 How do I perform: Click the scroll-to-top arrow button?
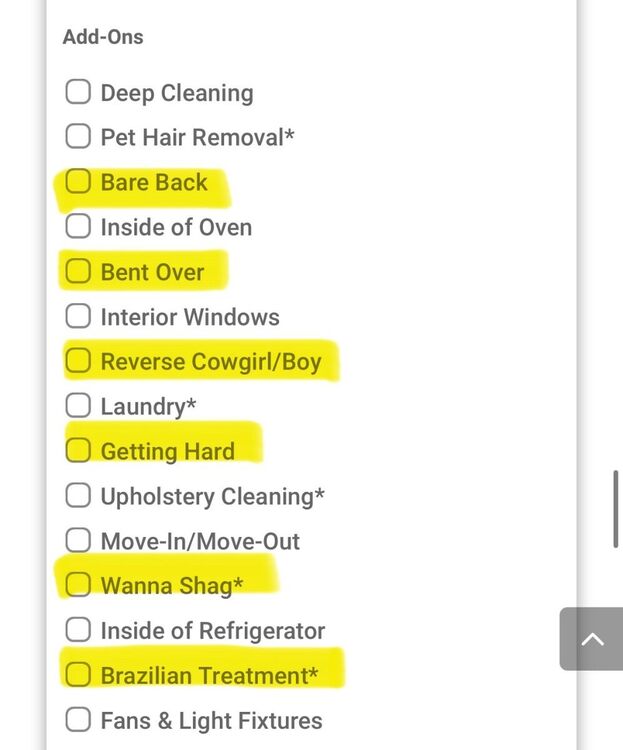pos(592,639)
